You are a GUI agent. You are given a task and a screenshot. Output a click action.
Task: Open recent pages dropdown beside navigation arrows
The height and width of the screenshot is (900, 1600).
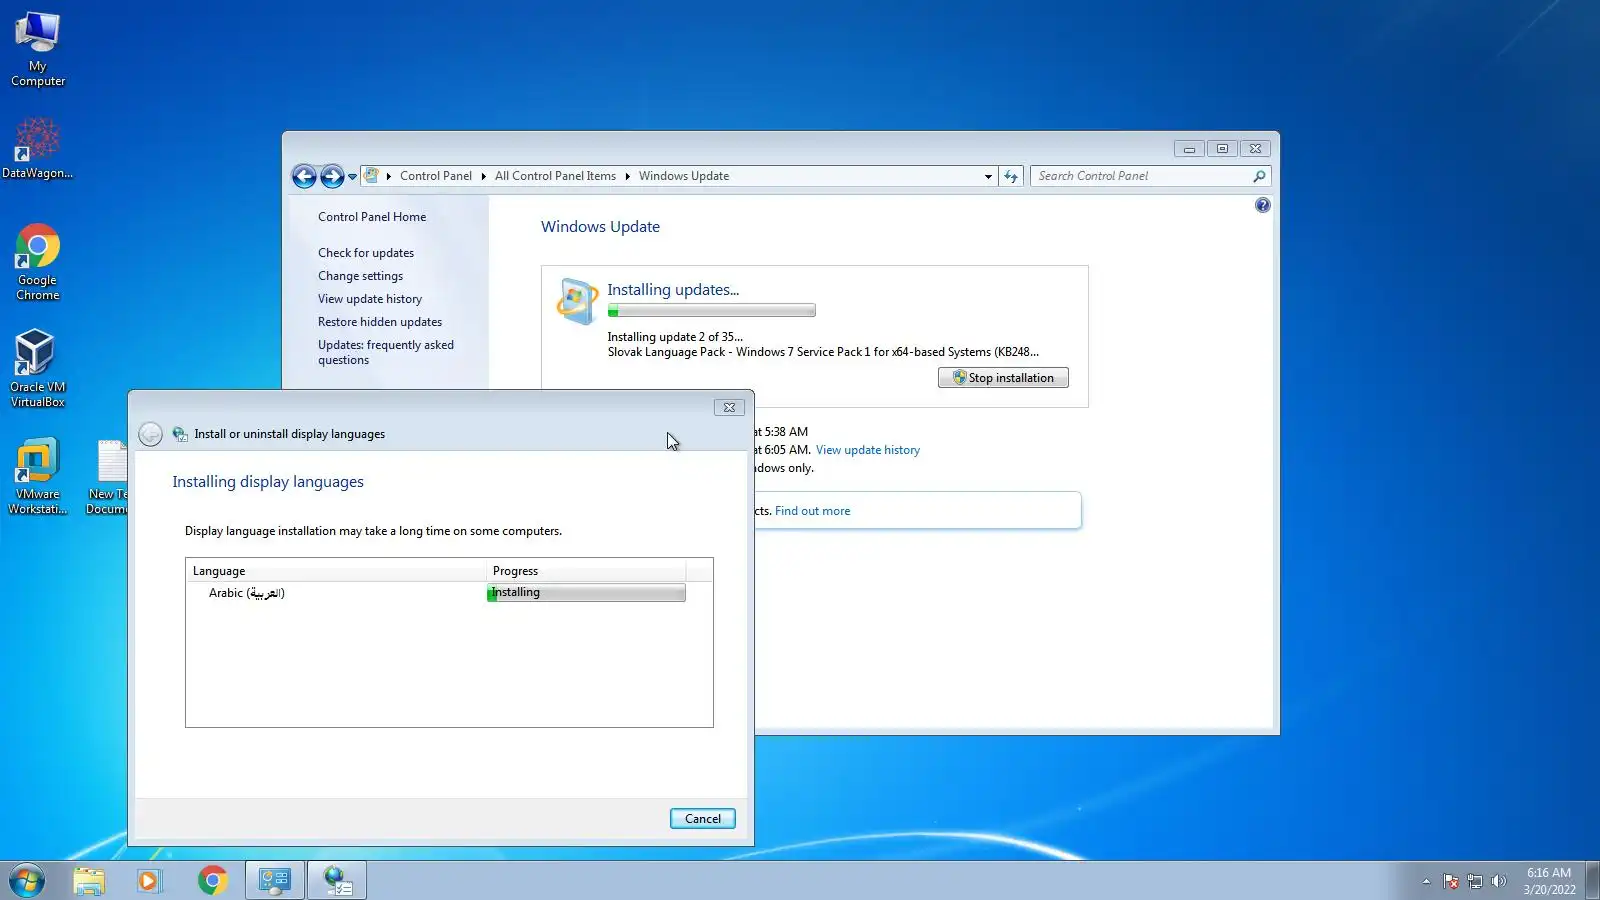(352, 177)
